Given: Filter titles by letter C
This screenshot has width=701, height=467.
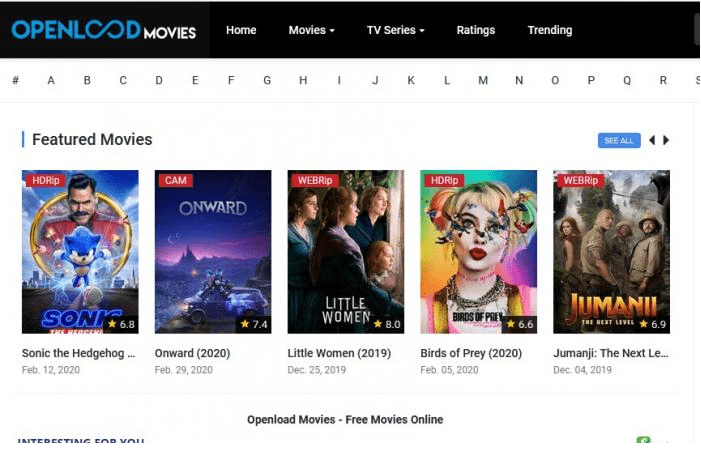Looking at the screenshot, I should (123, 80).
